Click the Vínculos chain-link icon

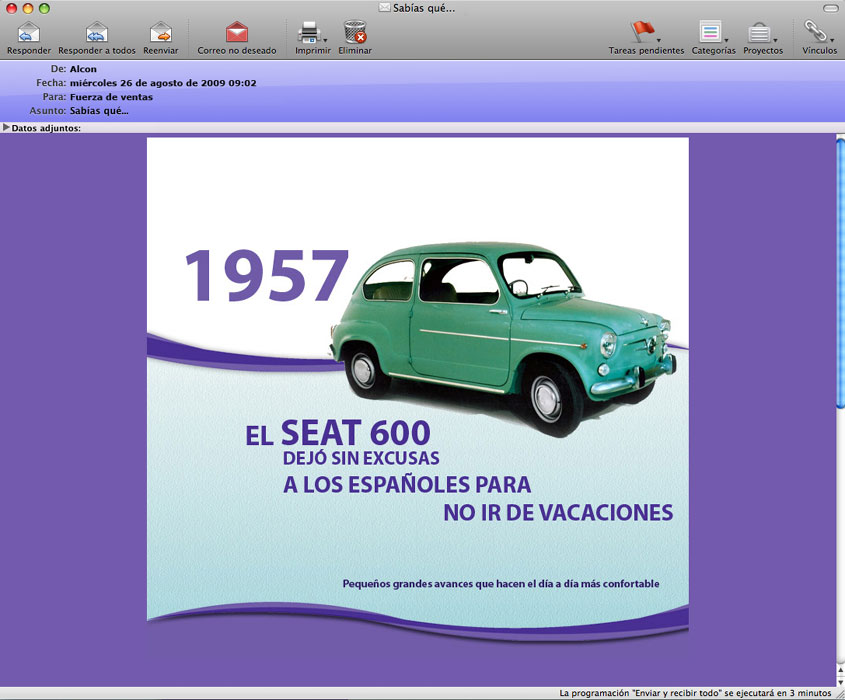point(815,31)
